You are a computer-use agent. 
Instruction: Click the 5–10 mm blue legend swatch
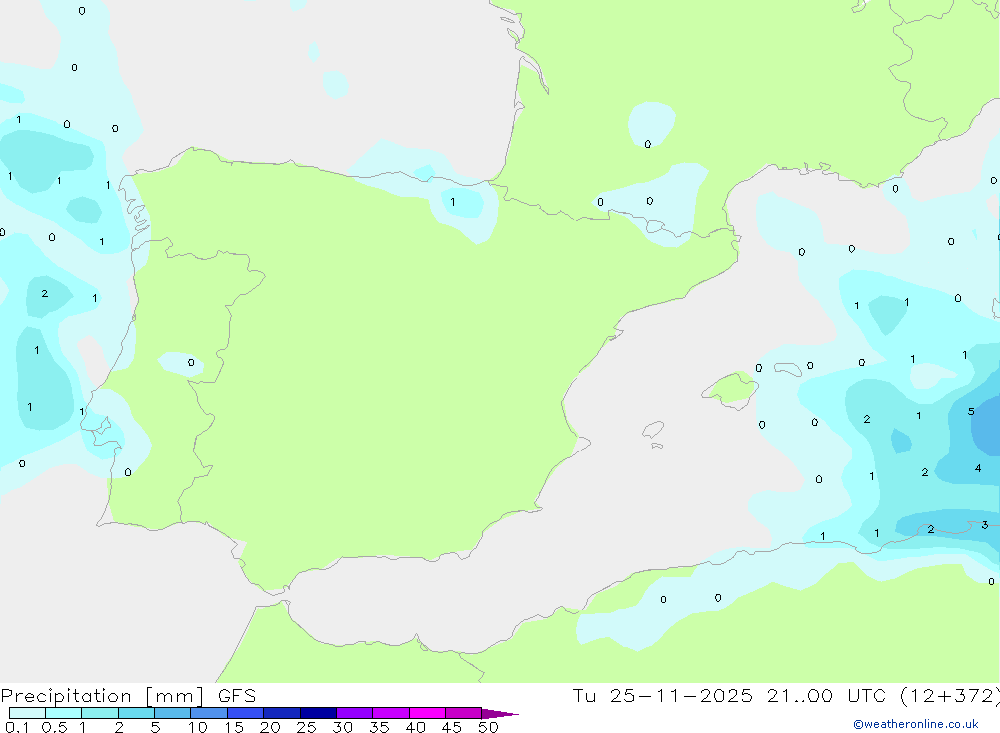(x=173, y=713)
